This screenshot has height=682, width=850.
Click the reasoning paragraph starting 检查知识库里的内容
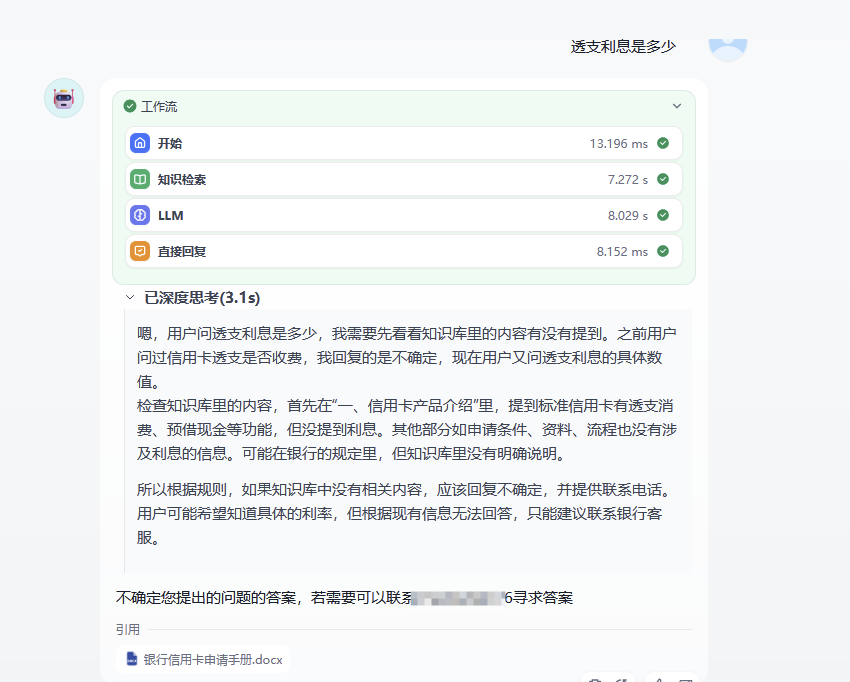tap(406, 429)
